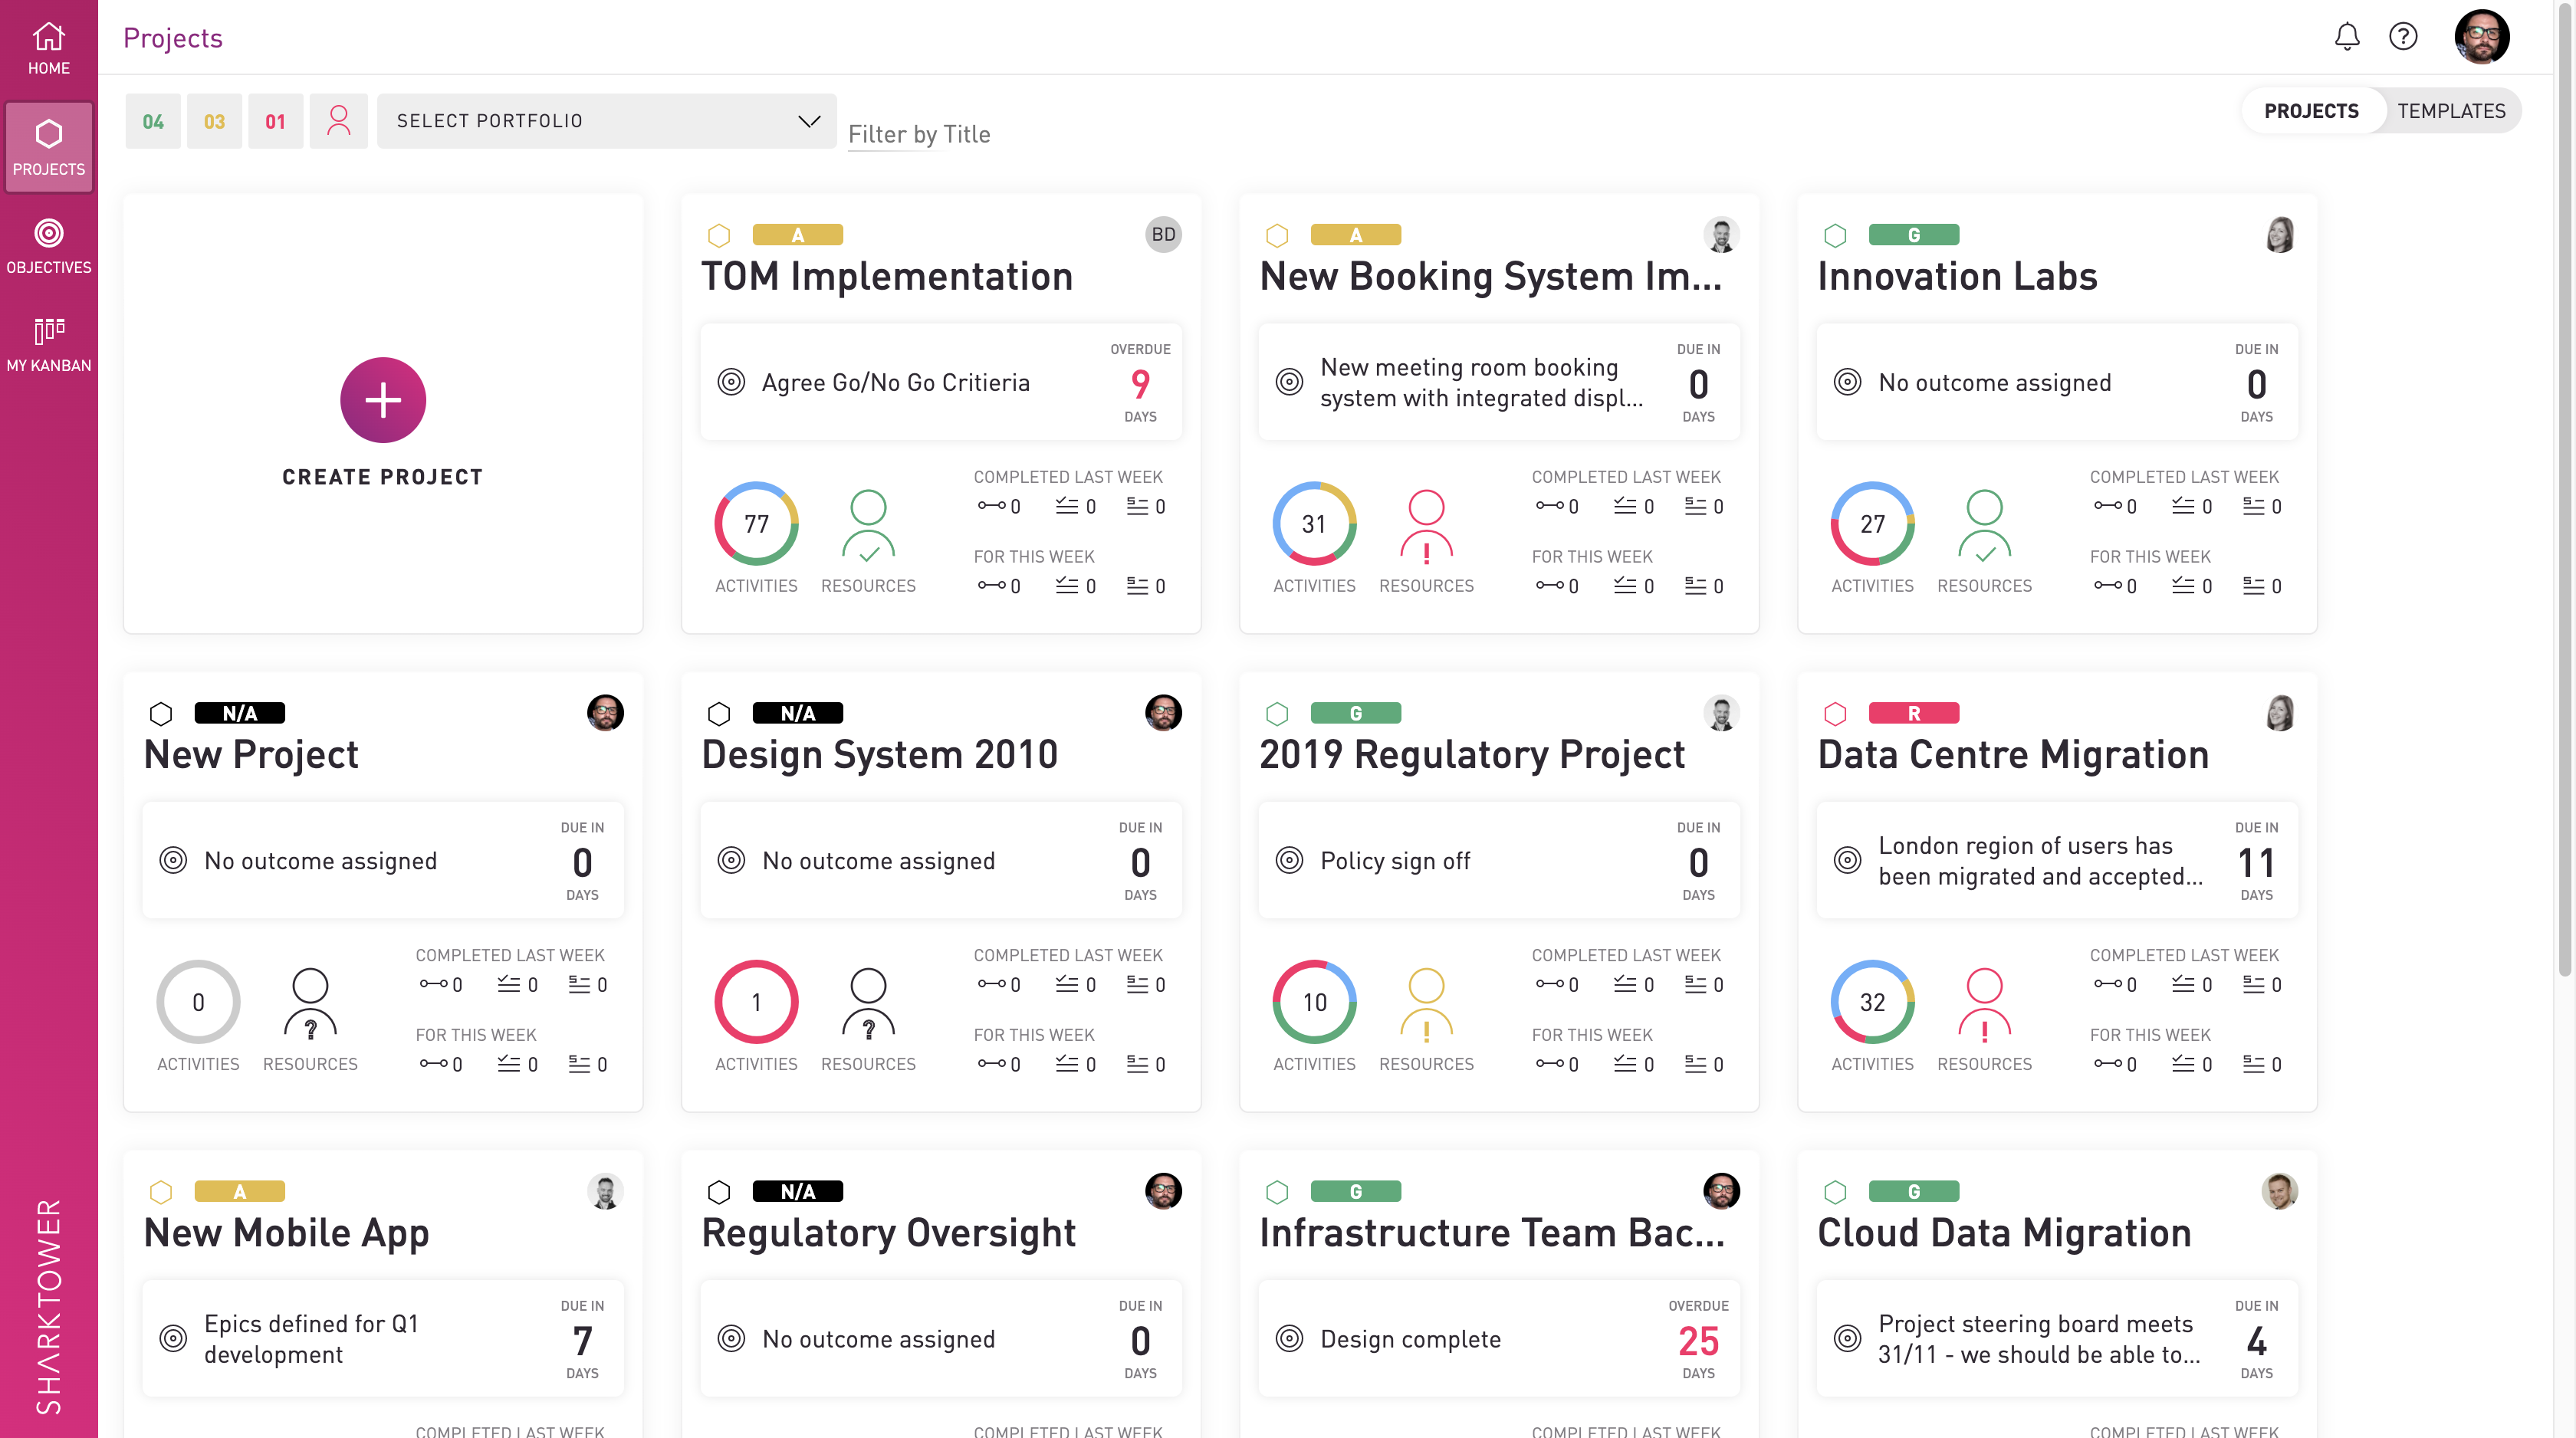
Task: Open notifications bell icon
Action: click(2346, 37)
